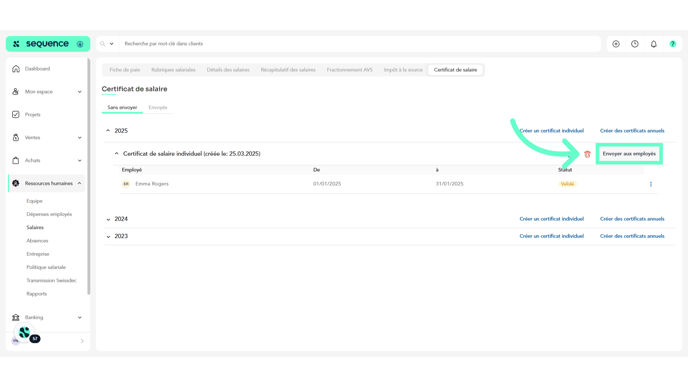Screen dimensions: 688x387
Task: Open the notifications bell icon
Action: click(654, 44)
